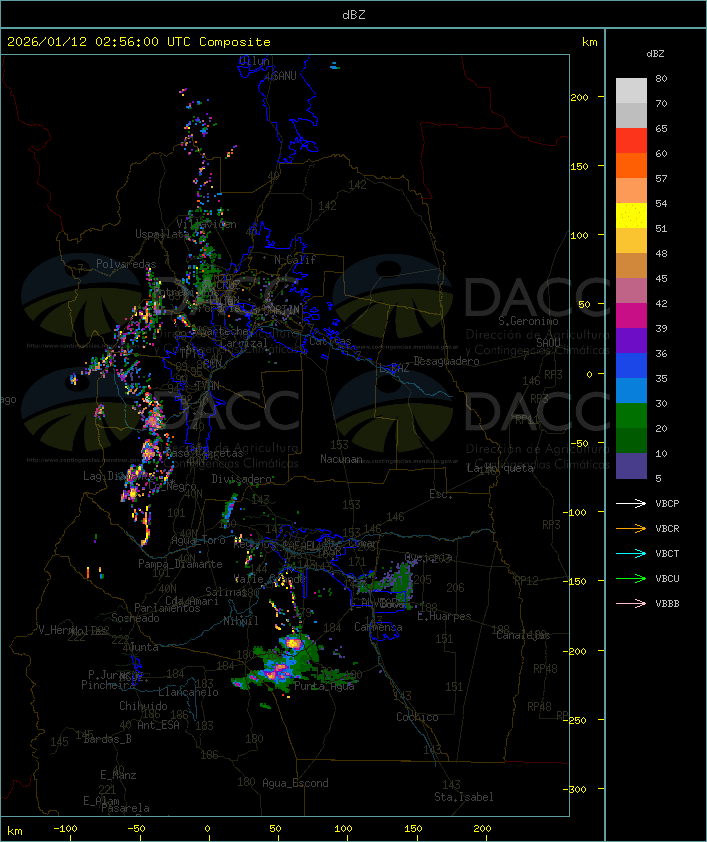Click the cyan VBCT arrow symbol
Viewport: 707px width, 842px height.
(x=632, y=553)
